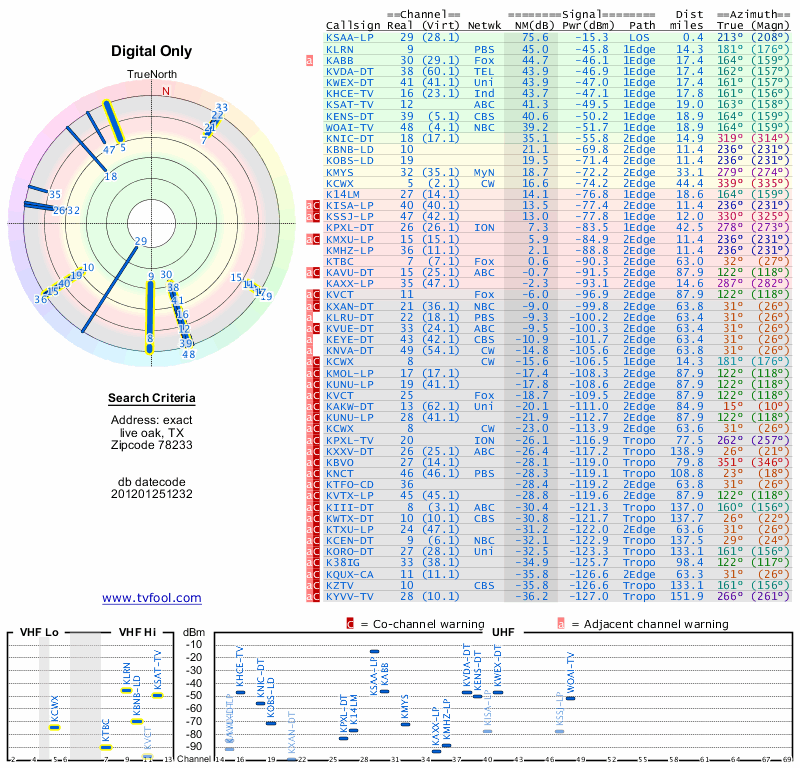Viewport: 800px width, 768px height.
Task: Click KVDA-DT callsign in the table list
Action: (349, 71)
